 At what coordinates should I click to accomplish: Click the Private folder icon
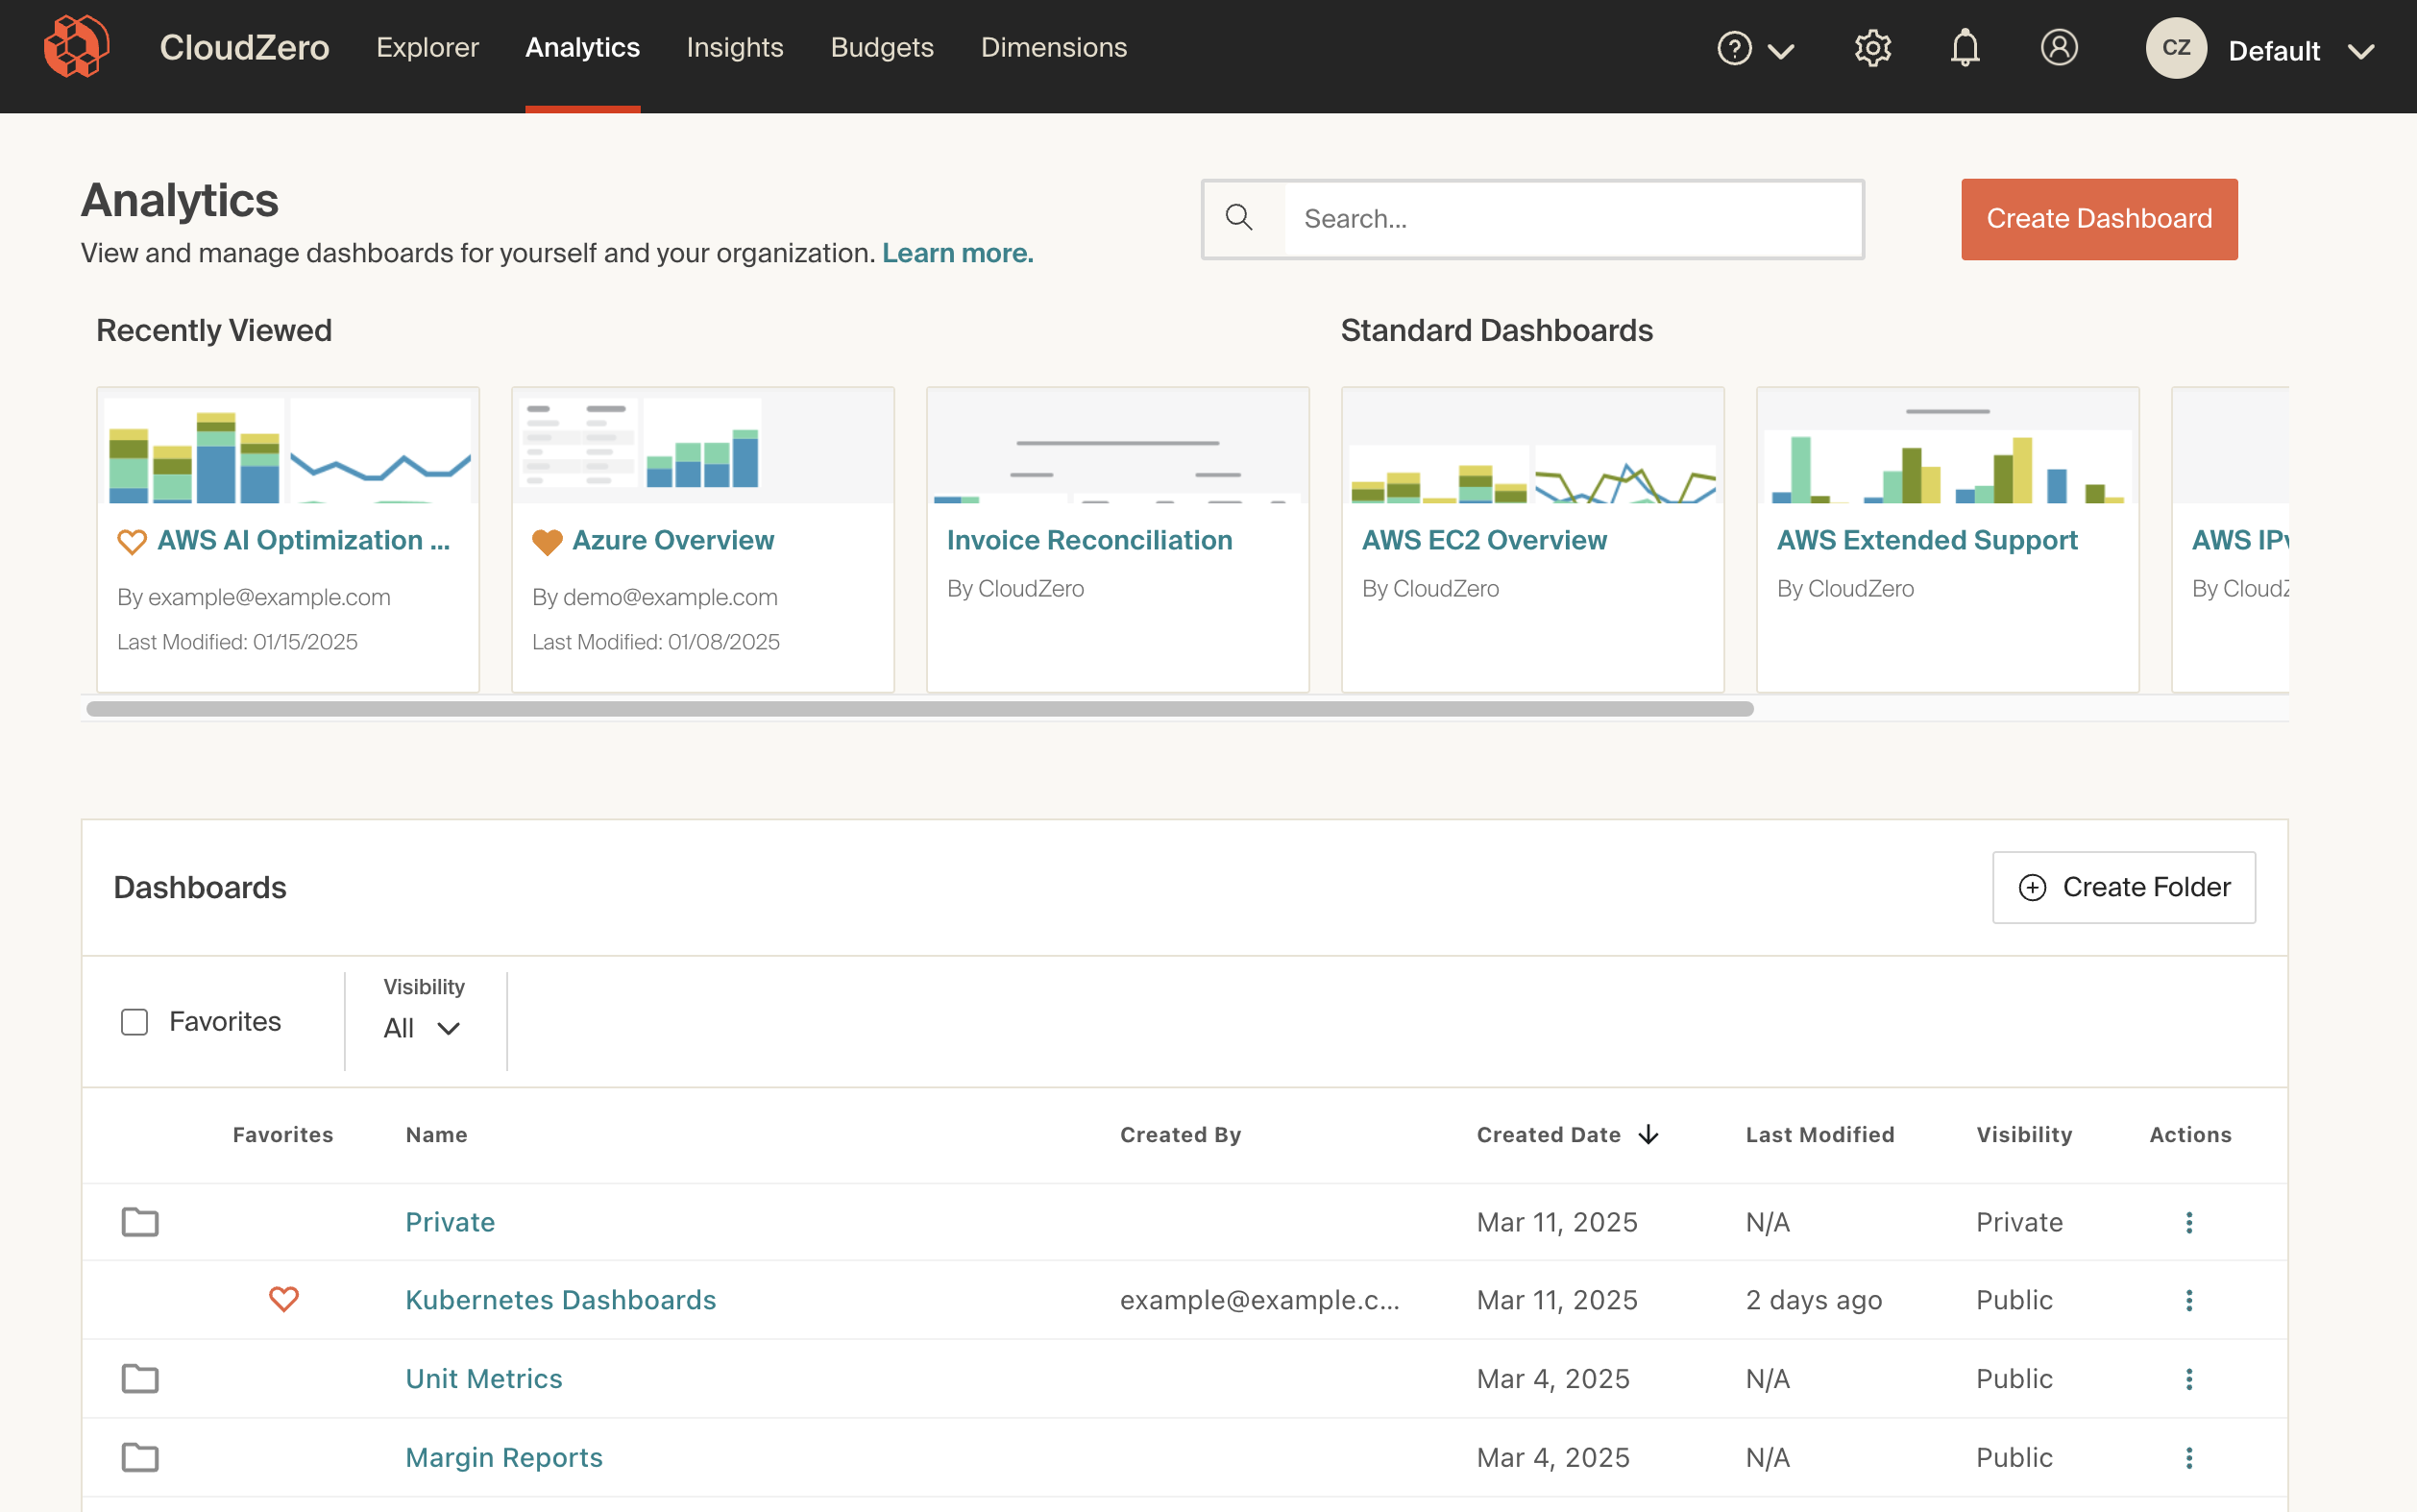coord(140,1221)
